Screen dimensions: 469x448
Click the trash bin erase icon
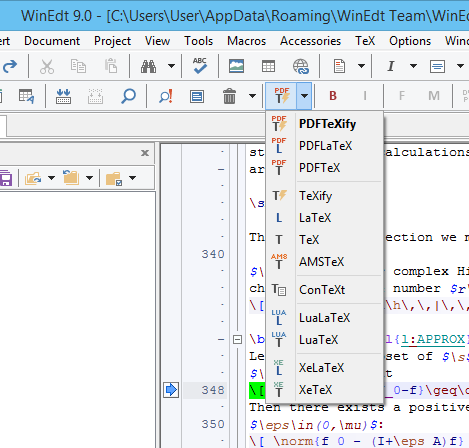click(x=229, y=96)
